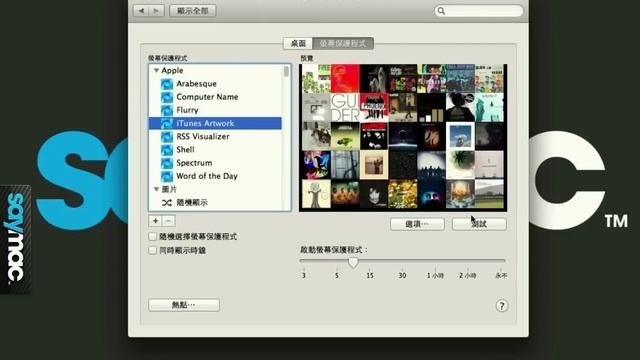The width and height of the screenshot is (640, 360).
Task: Switch to the 桌面 tab
Action: 298,43
